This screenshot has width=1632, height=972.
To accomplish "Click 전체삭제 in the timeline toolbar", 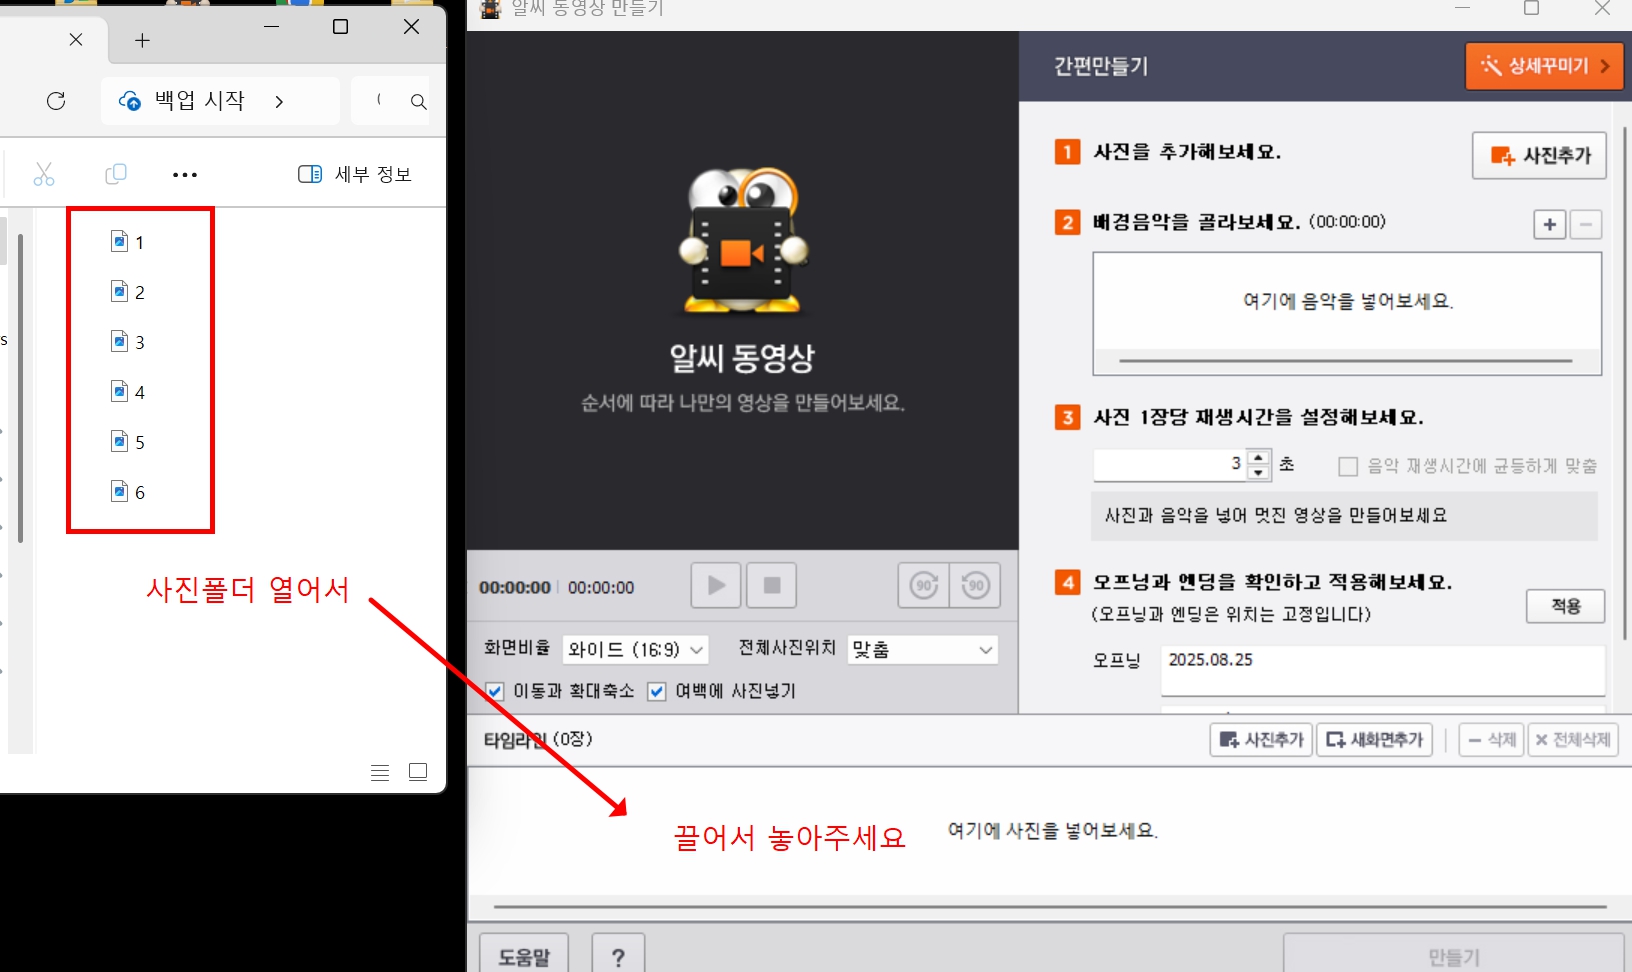I will [1572, 740].
